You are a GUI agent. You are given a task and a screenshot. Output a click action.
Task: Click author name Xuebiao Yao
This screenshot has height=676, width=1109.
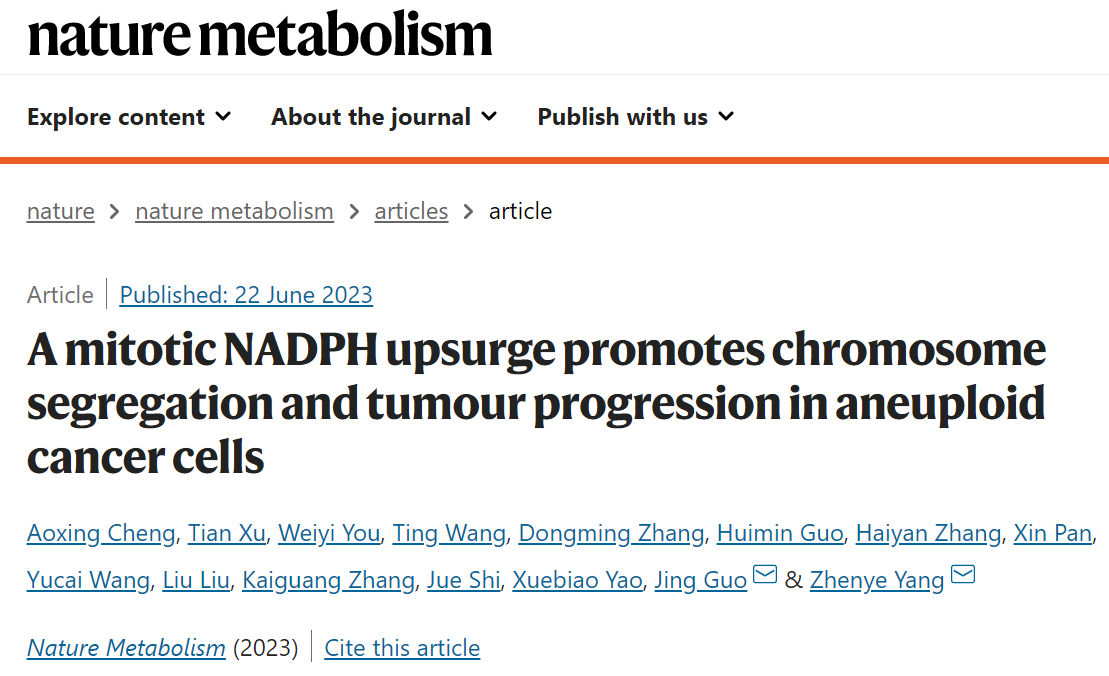[577, 580]
